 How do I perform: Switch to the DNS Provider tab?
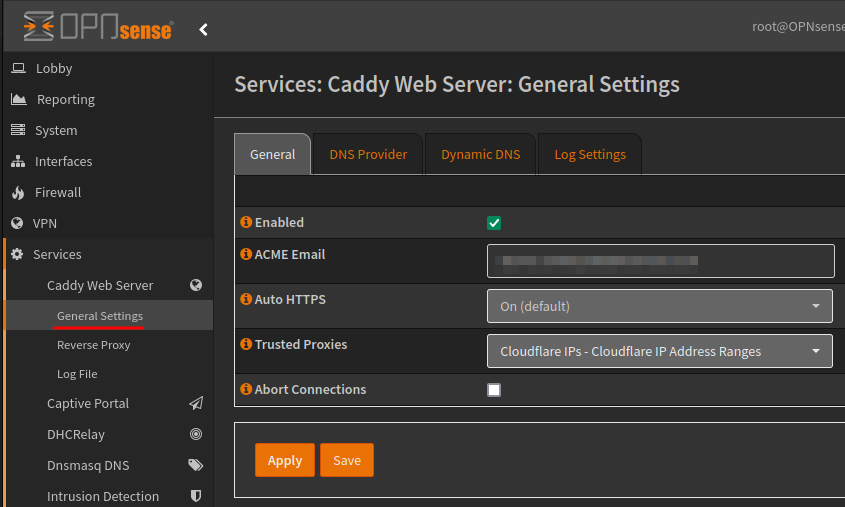click(x=368, y=154)
